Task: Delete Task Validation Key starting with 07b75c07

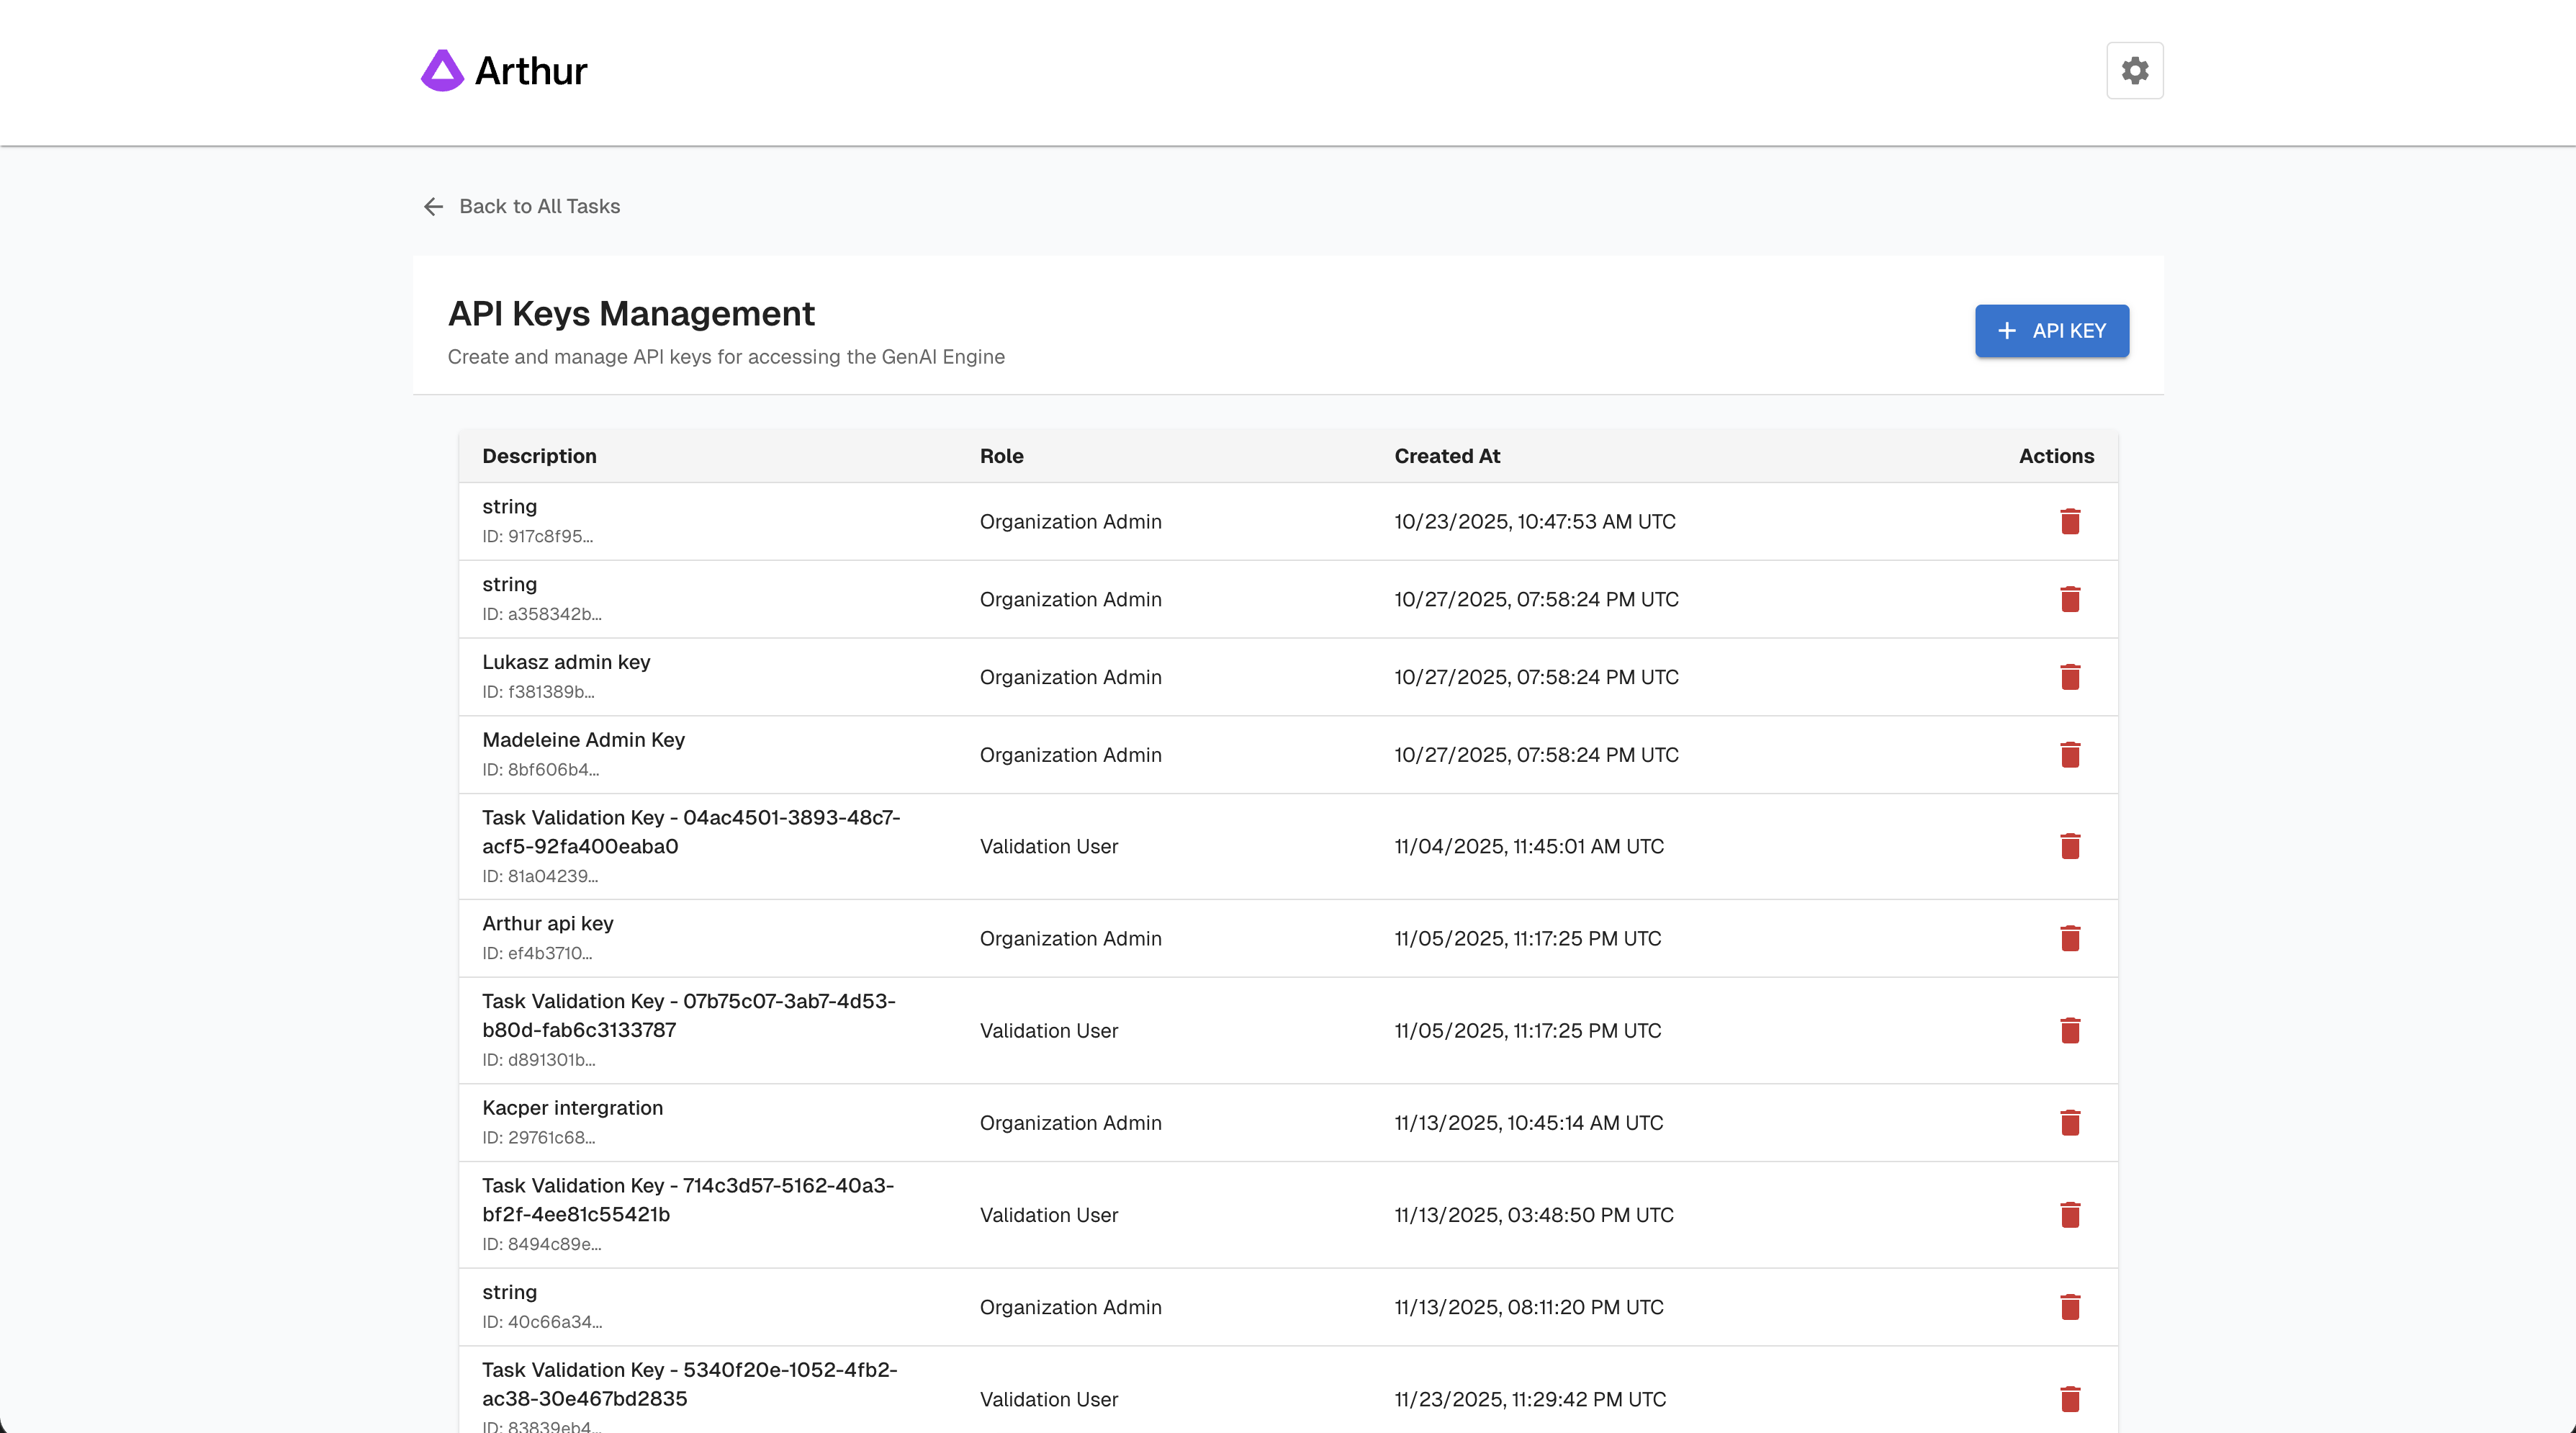Action: pyautogui.click(x=2071, y=1030)
